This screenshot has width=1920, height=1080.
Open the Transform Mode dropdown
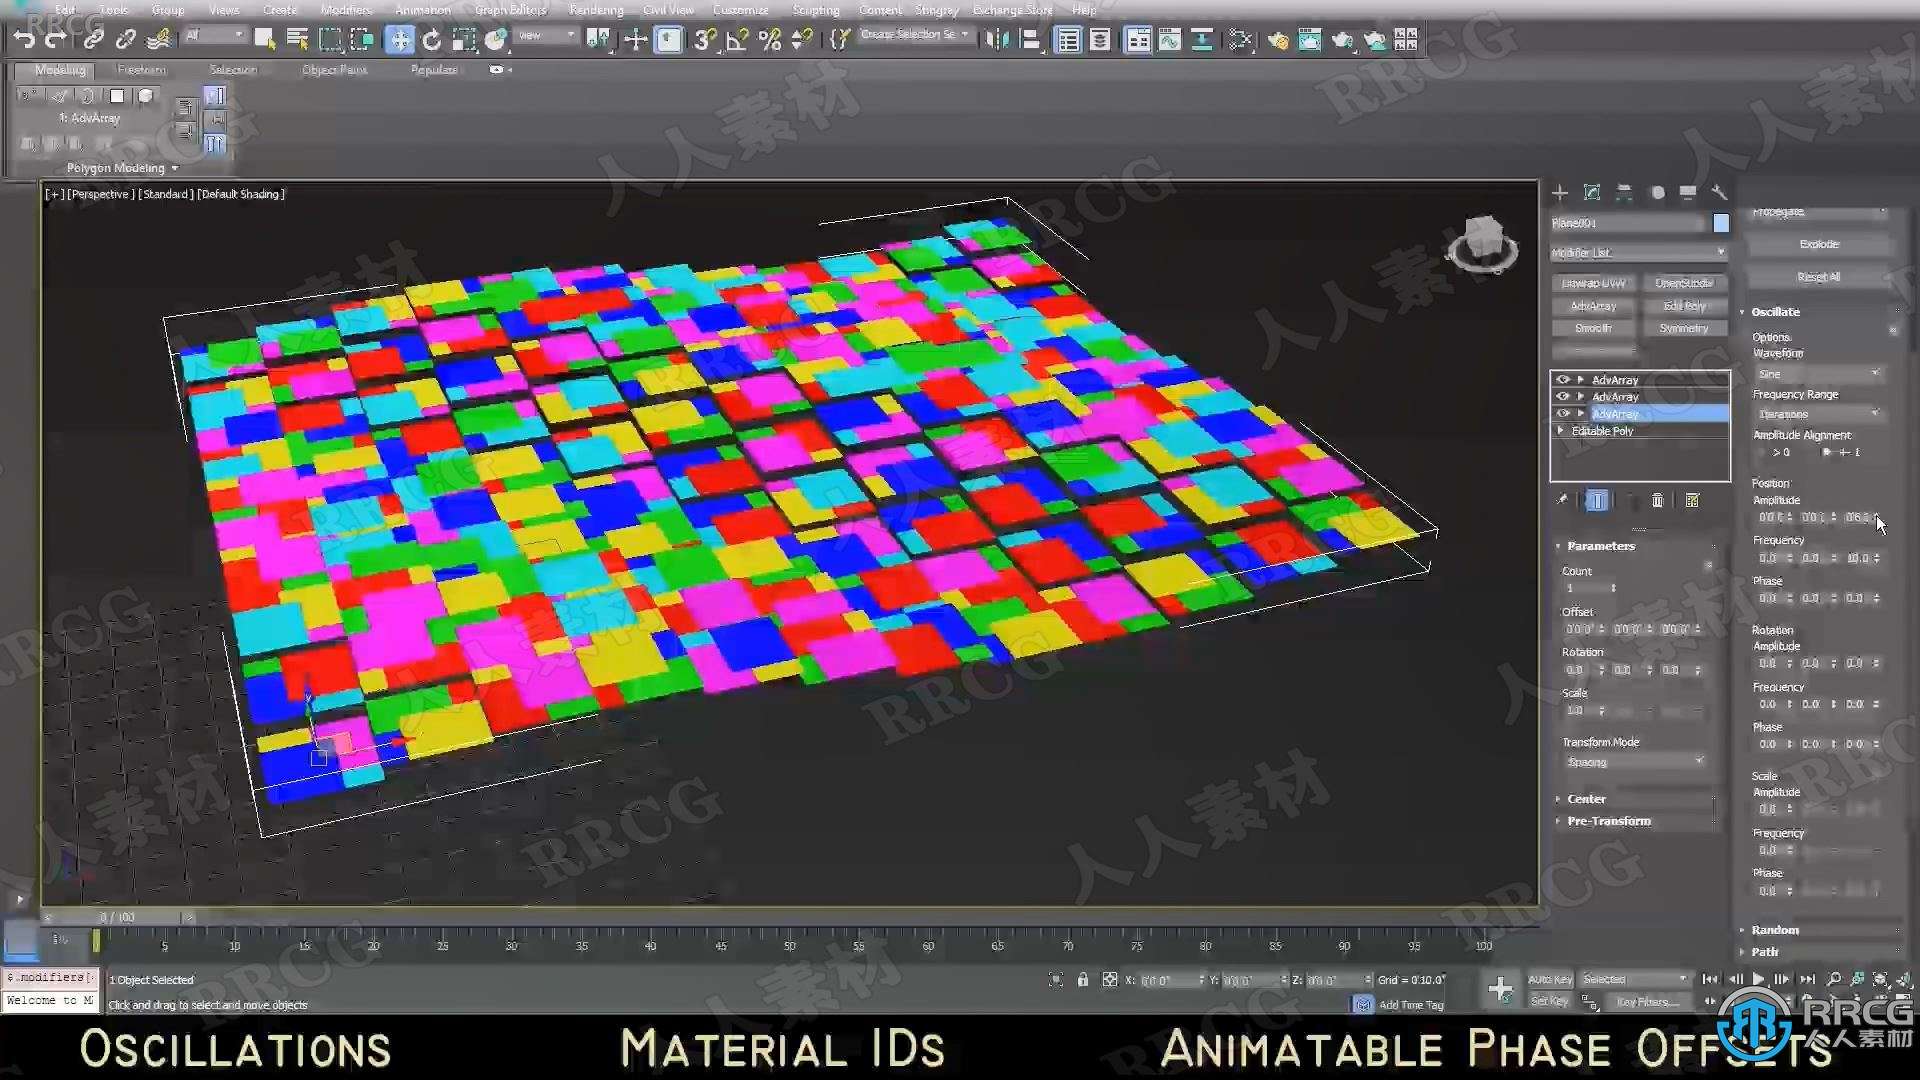pos(1635,762)
